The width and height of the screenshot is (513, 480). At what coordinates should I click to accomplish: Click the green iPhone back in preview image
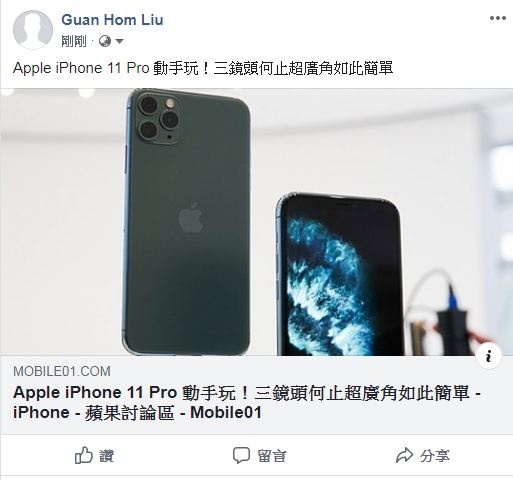(x=186, y=222)
